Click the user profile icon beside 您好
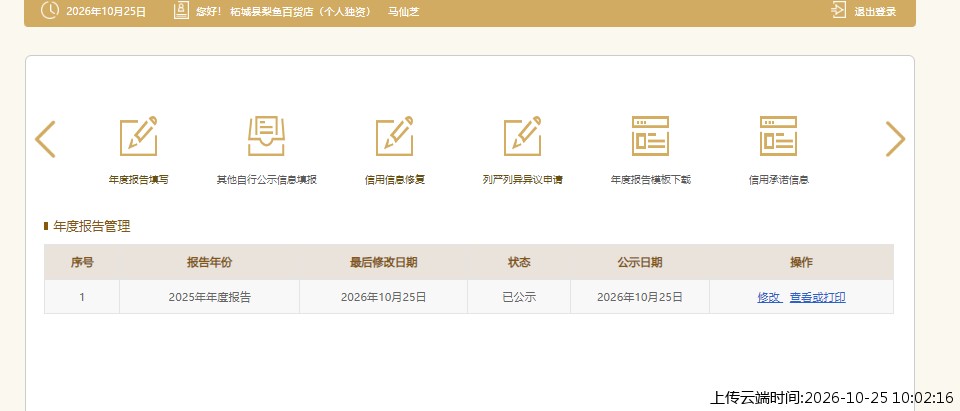Viewport: 960px width, 411px height. [x=181, y=10]
